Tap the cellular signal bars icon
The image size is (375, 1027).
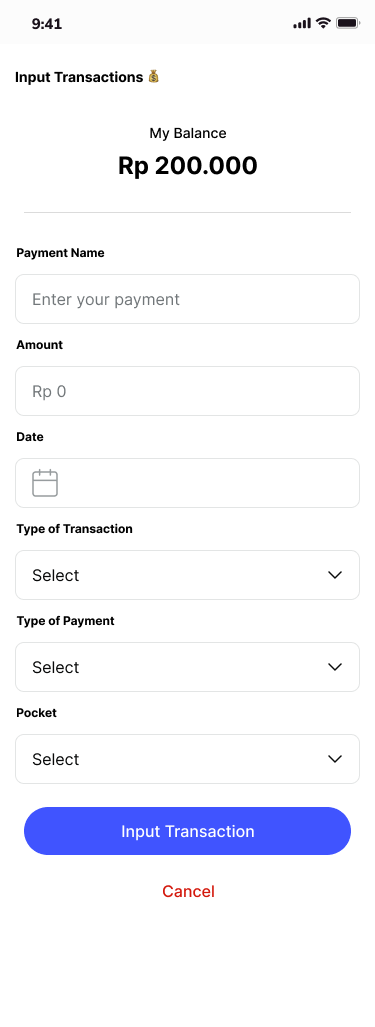302,24
